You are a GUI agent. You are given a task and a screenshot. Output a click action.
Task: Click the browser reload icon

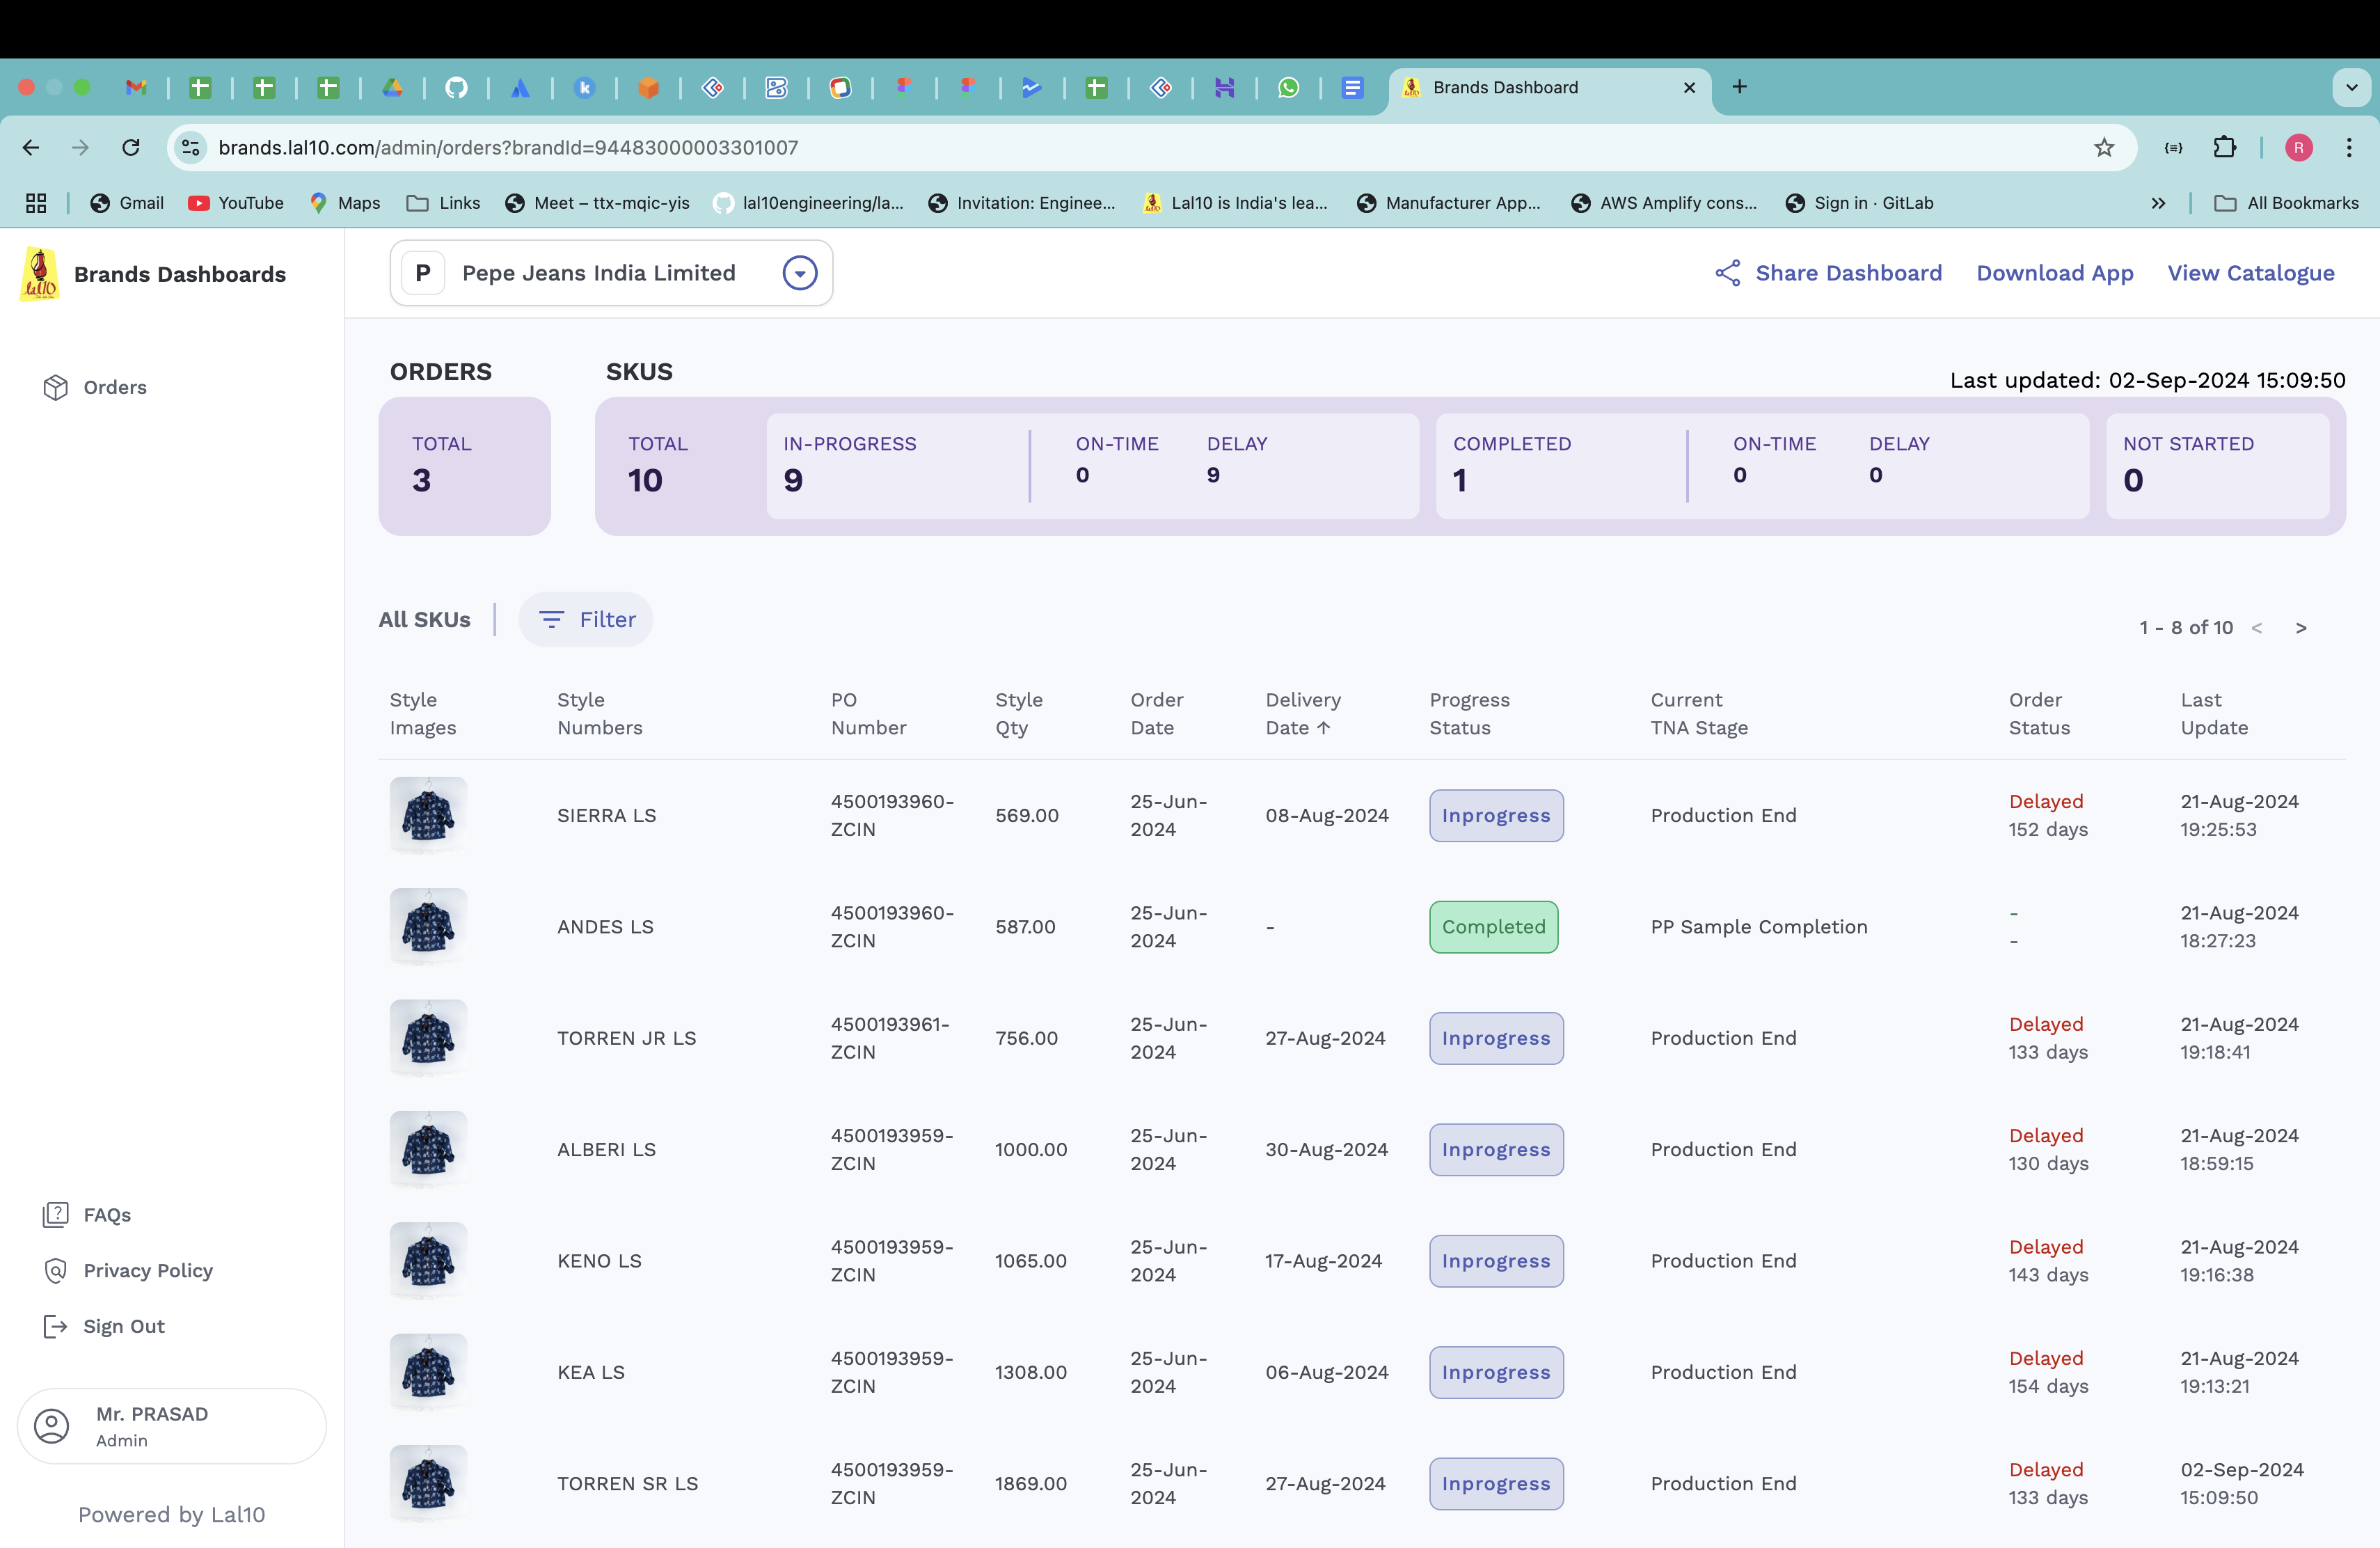[131, 148]
